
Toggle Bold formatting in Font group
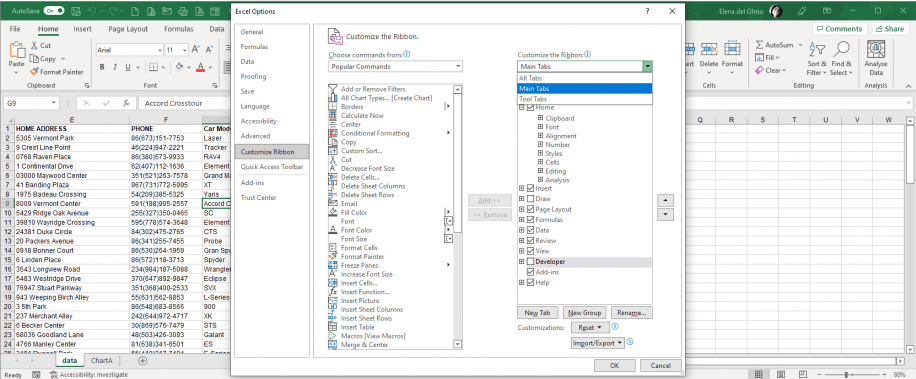pyautogui.click(x=102, y=67)
